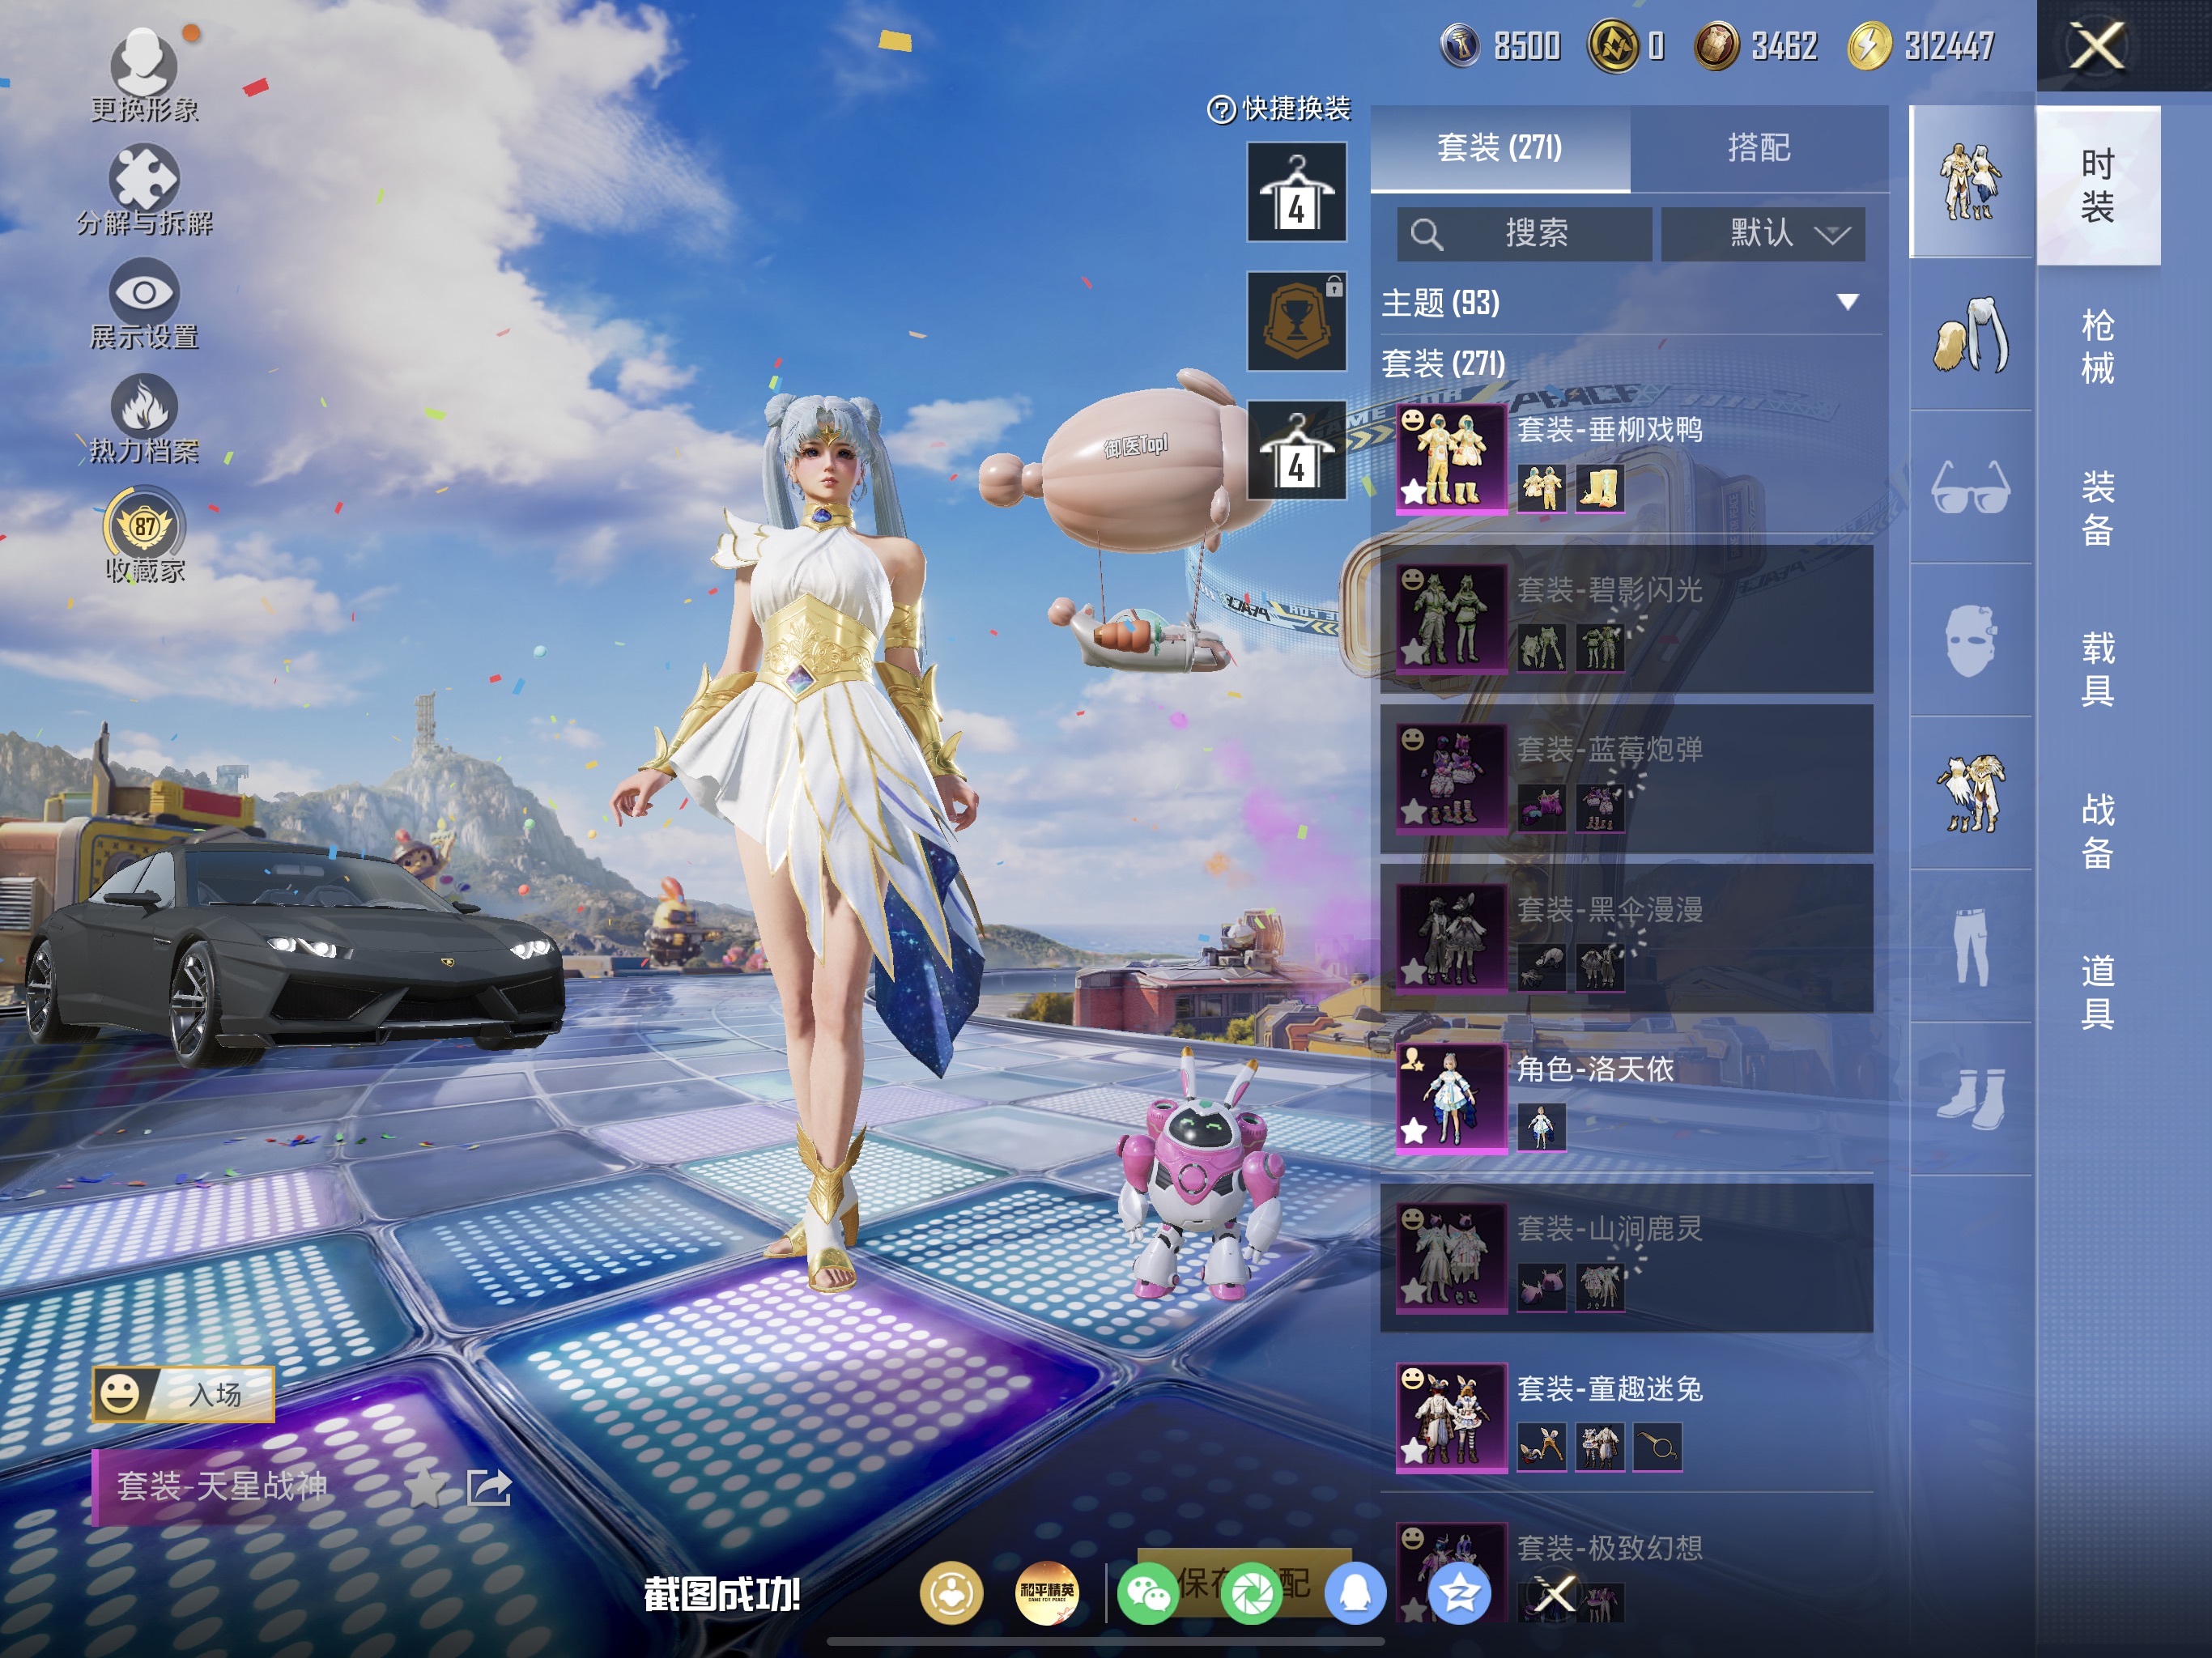Switch to the 套装 (271) tab
The width and height of the screenshot is (2212, 1658).
pos(1500,148)
